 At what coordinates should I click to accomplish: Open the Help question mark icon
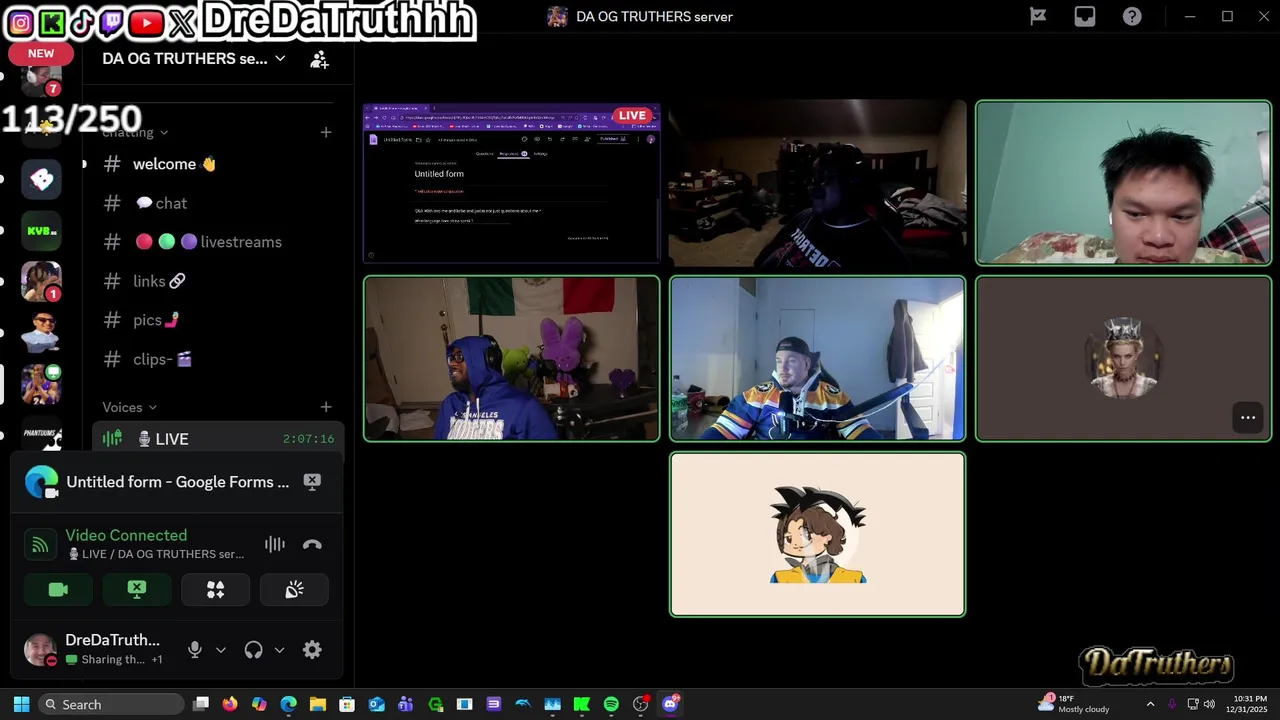pos(1132,16)
